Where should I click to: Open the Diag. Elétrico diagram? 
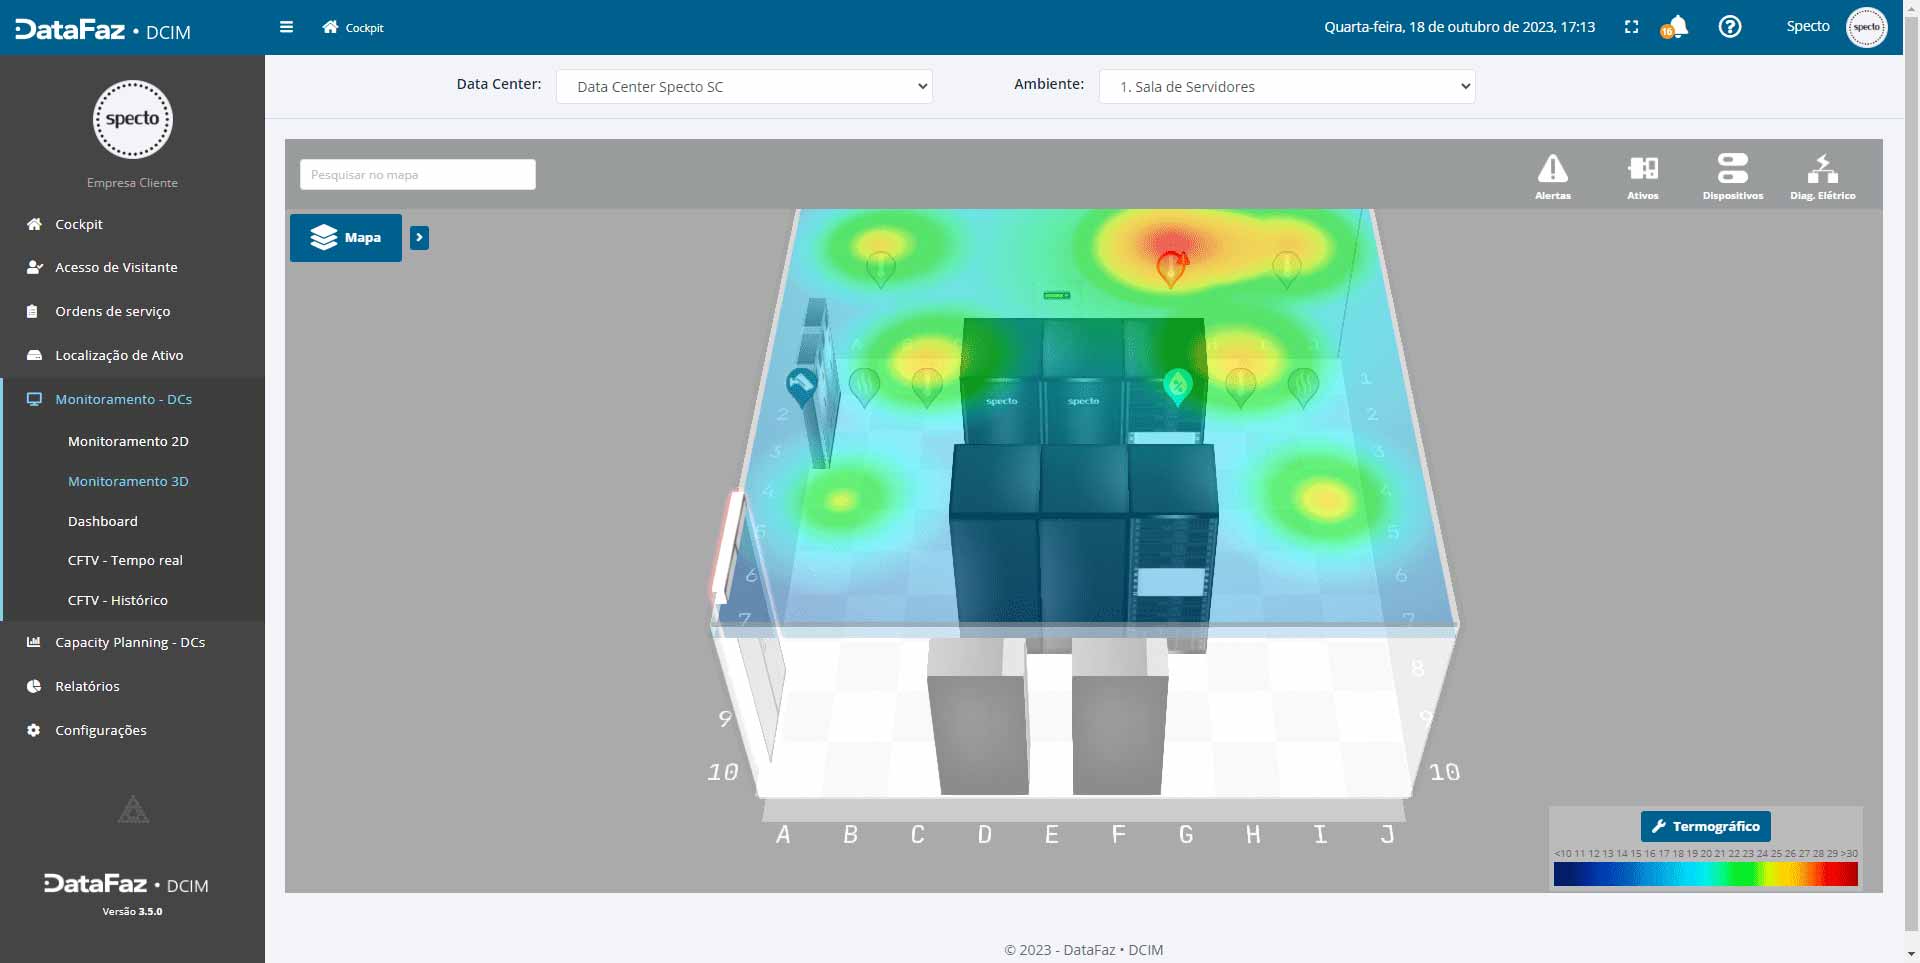(1822, 177)
